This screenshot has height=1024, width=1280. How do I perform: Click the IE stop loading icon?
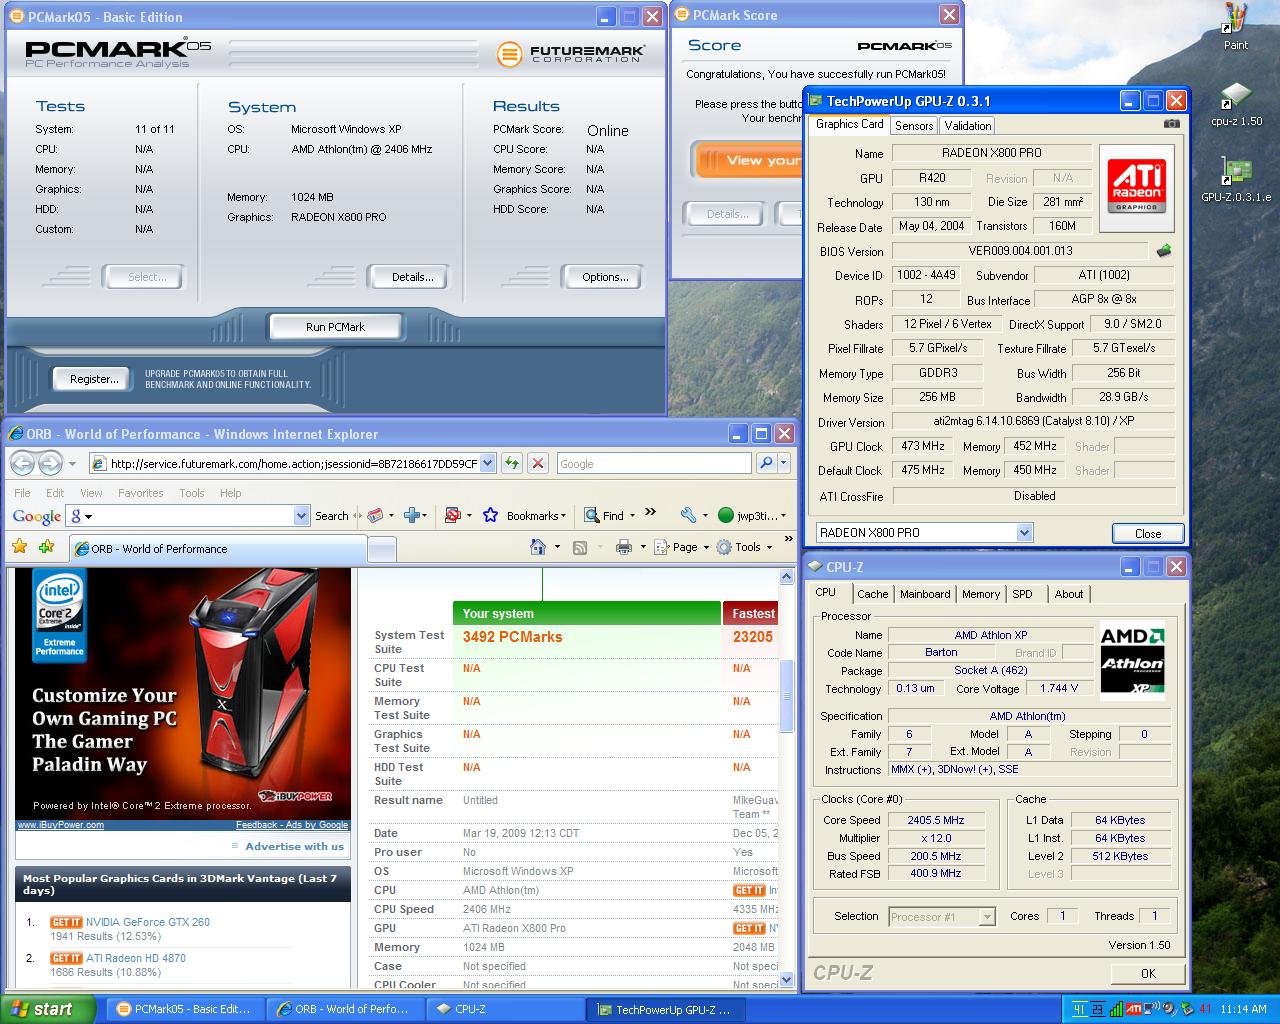point(538,463)
